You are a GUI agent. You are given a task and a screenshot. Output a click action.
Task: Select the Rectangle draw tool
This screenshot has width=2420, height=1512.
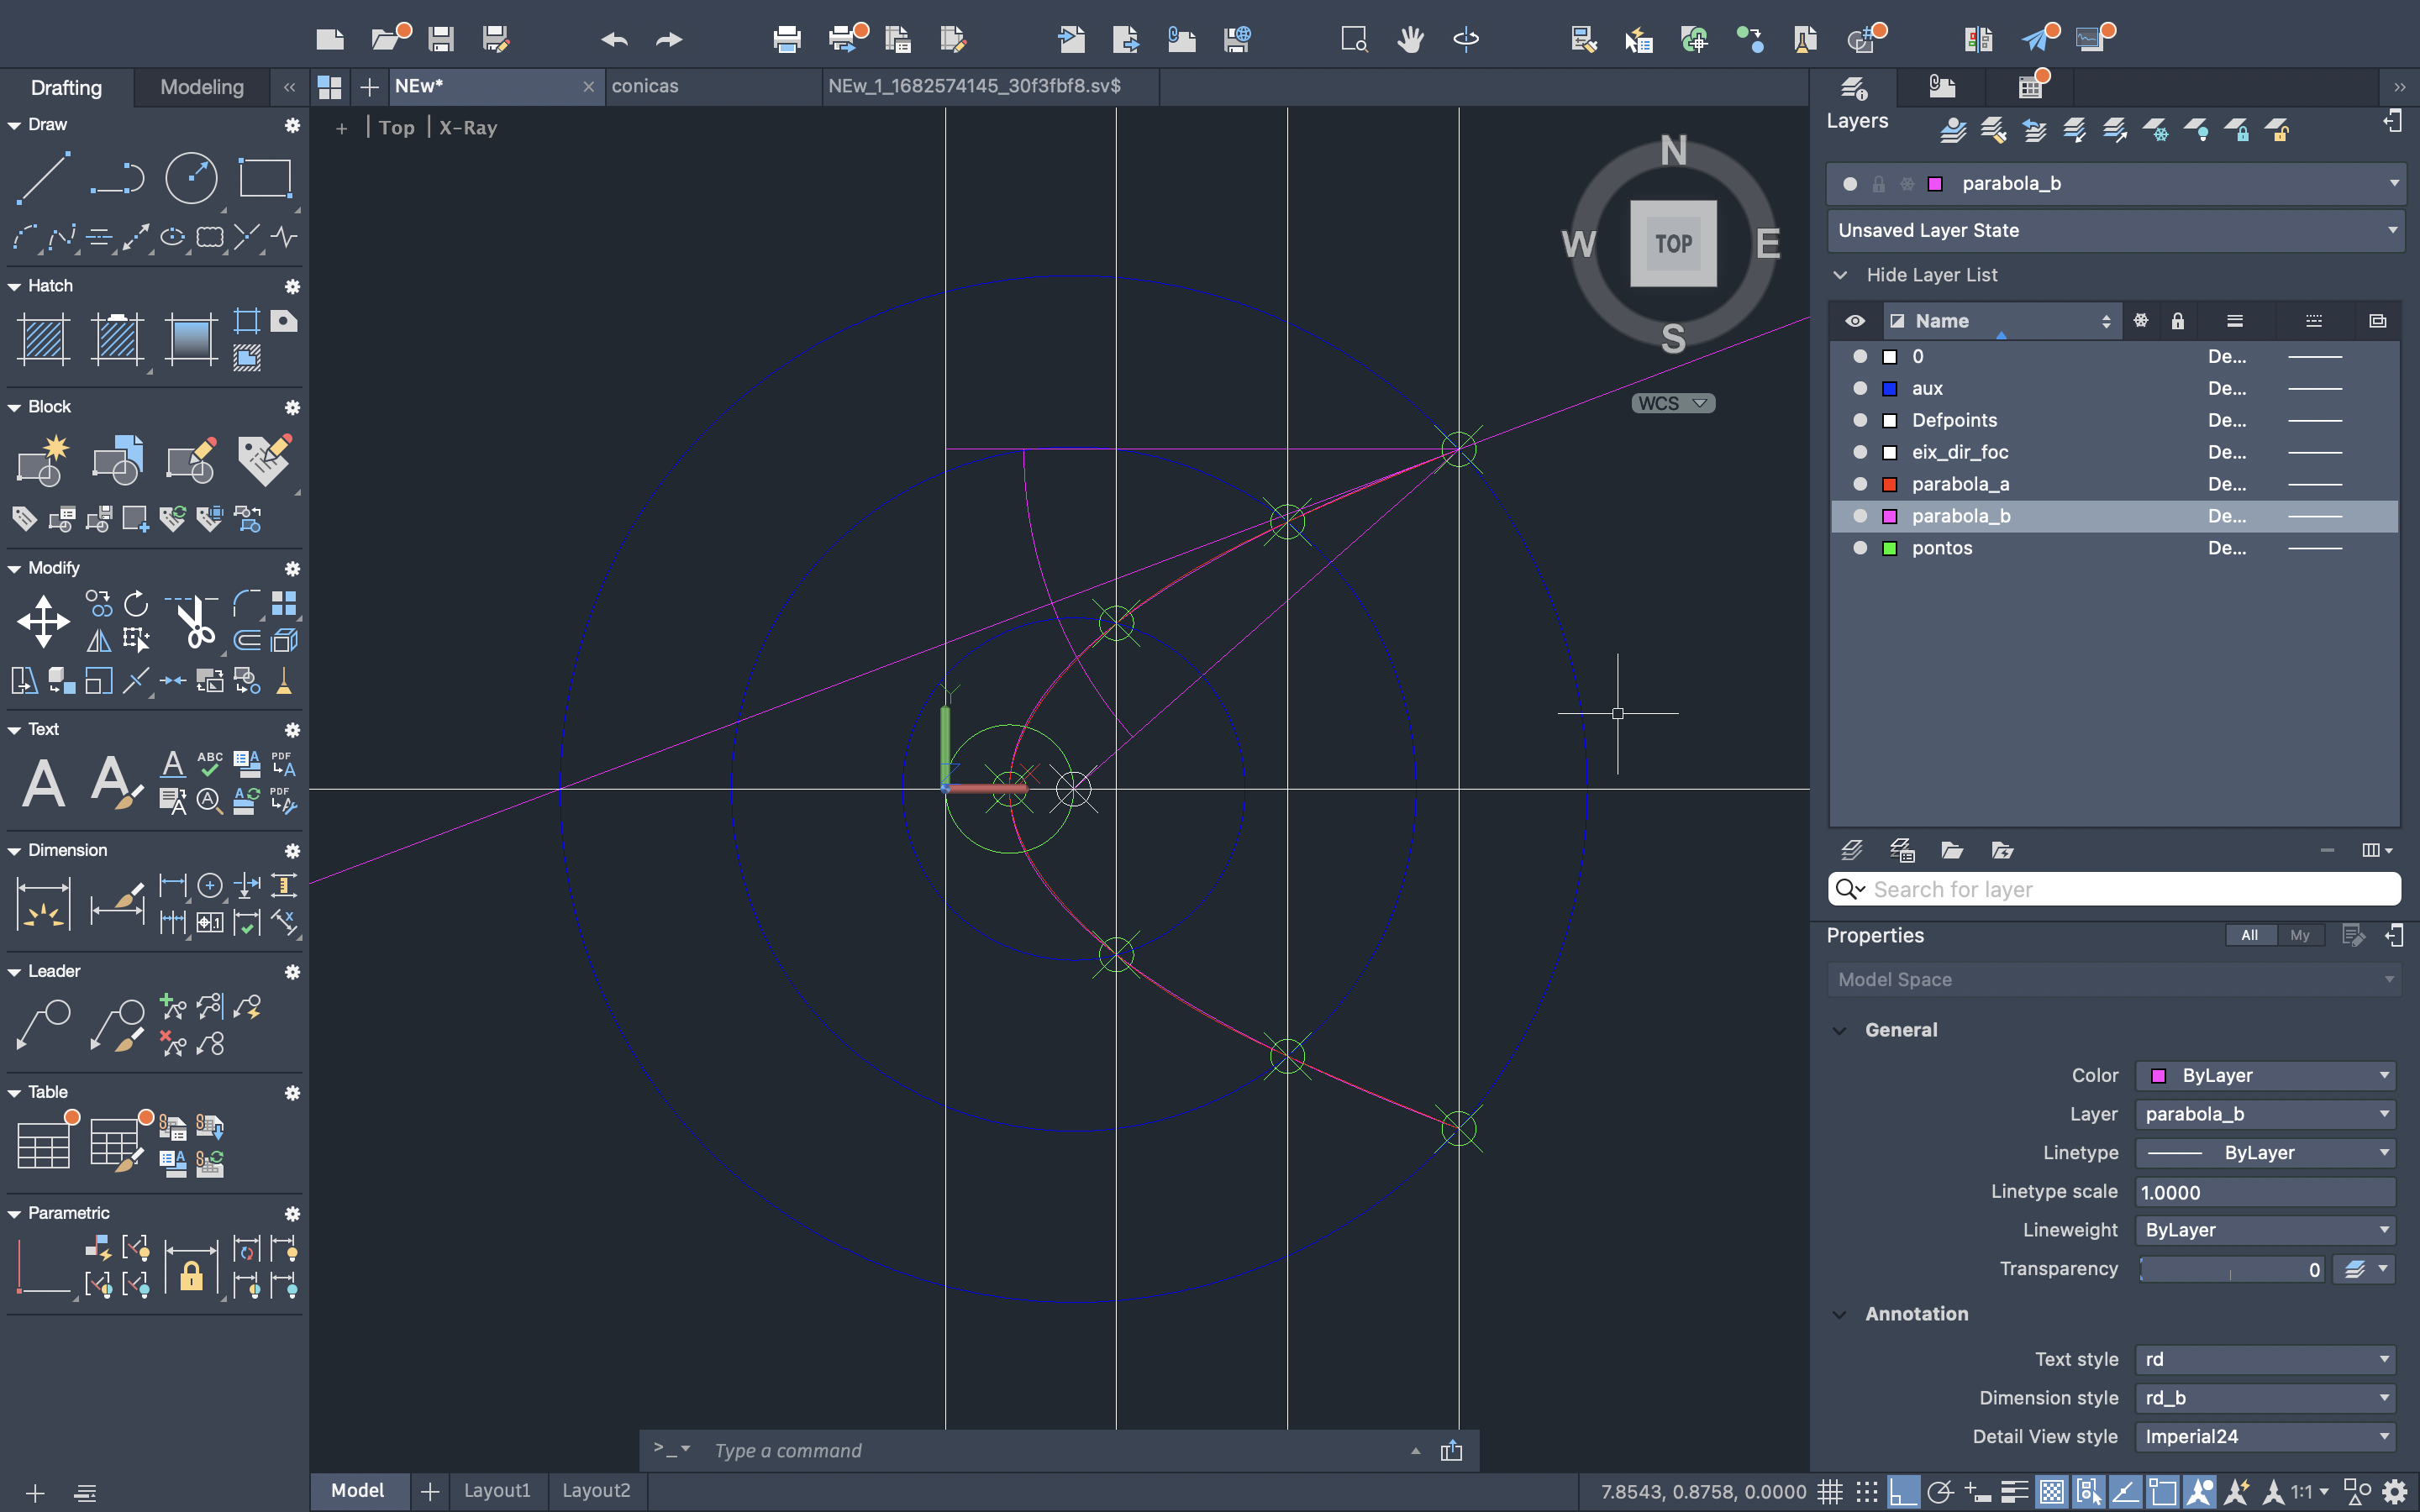(x=265, y=180)
